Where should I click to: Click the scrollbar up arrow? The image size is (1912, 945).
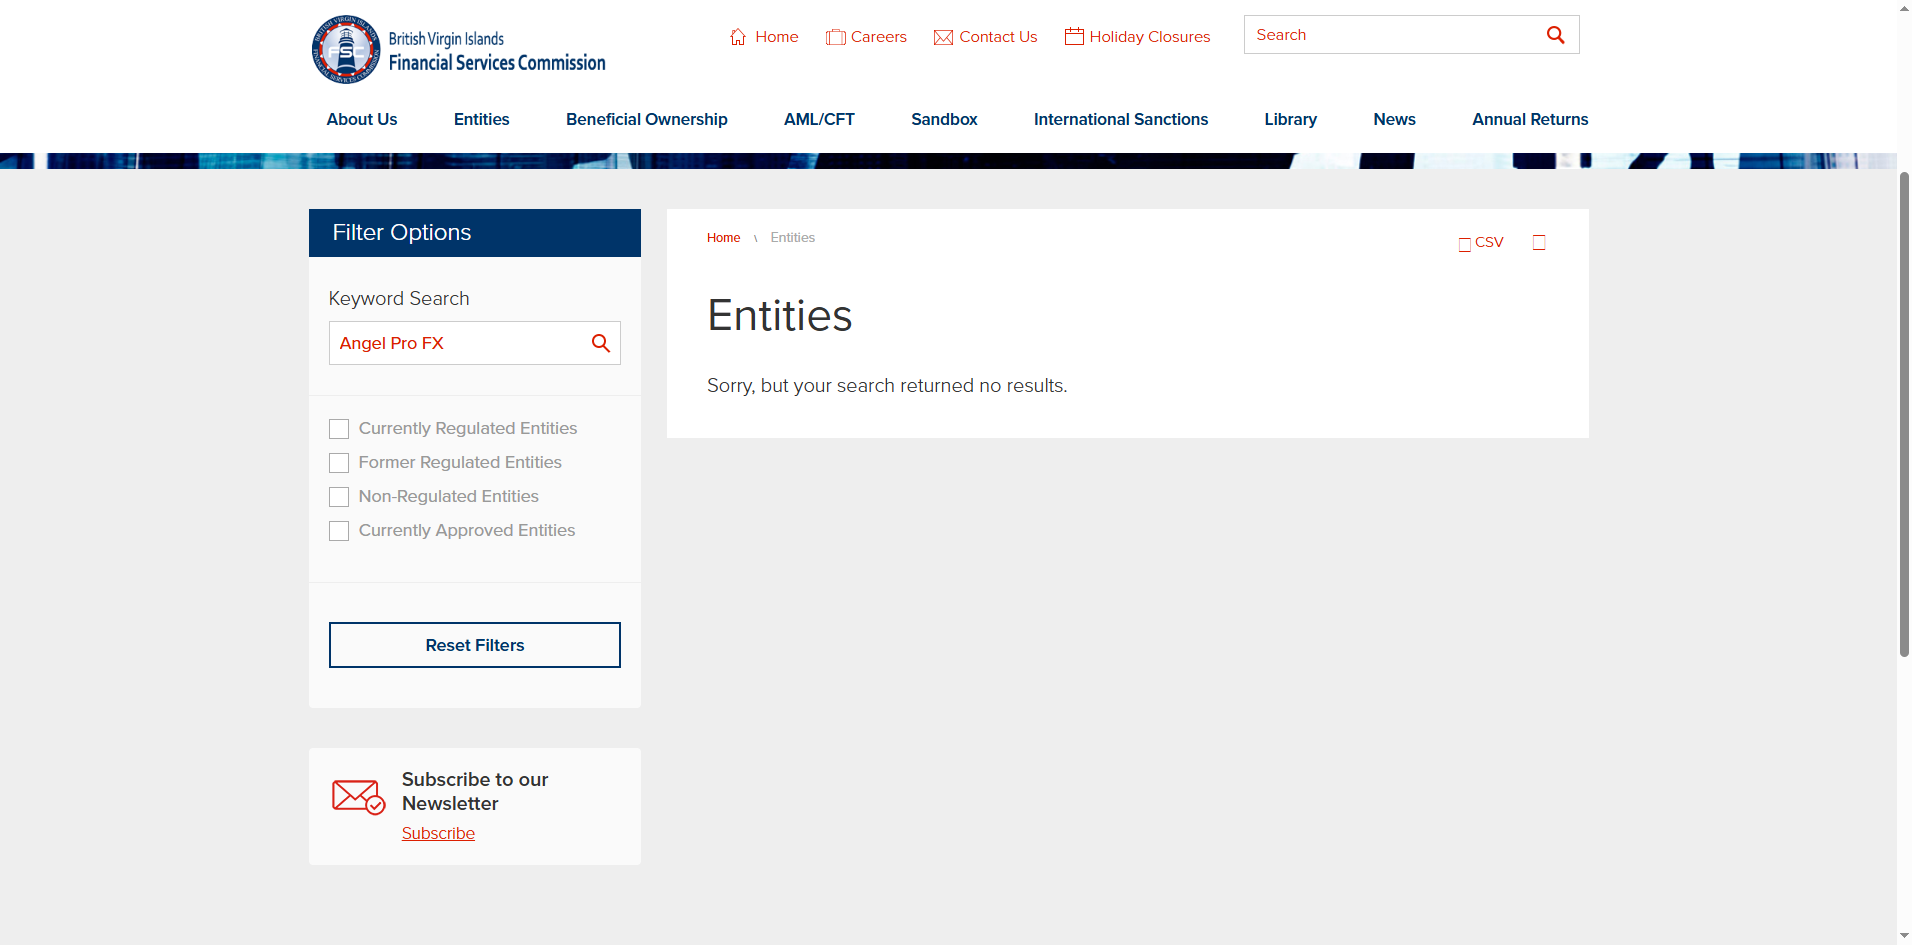point(1904,8)
